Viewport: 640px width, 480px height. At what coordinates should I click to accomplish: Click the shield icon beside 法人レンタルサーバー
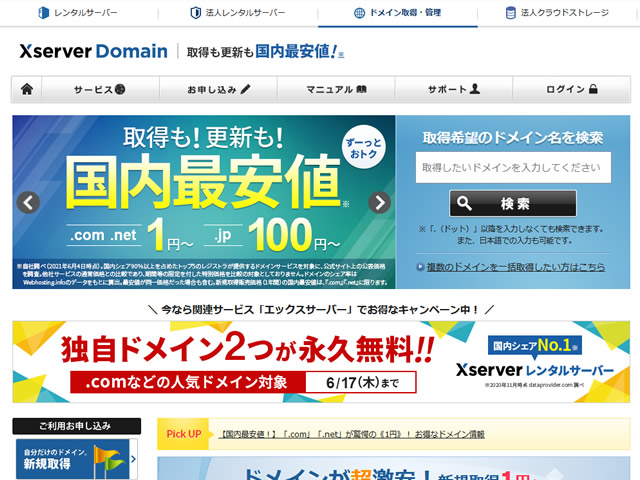(x=196, y=13)
